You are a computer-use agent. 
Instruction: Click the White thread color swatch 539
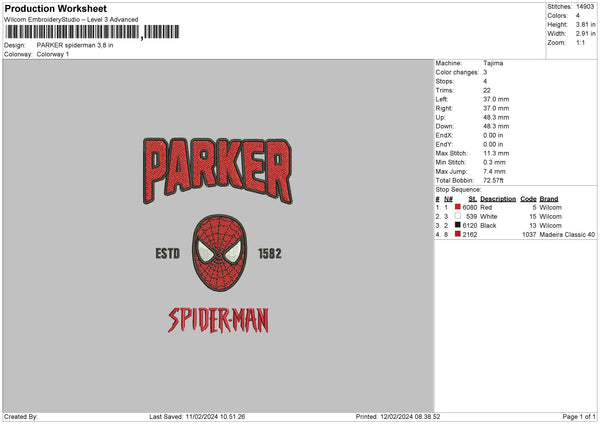point(457,216)
